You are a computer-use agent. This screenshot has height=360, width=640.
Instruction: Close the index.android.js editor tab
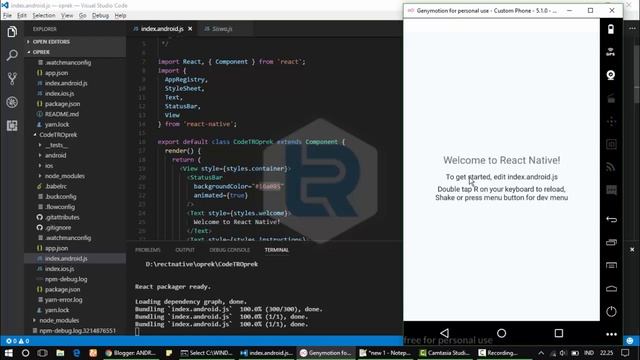point(190,29)
